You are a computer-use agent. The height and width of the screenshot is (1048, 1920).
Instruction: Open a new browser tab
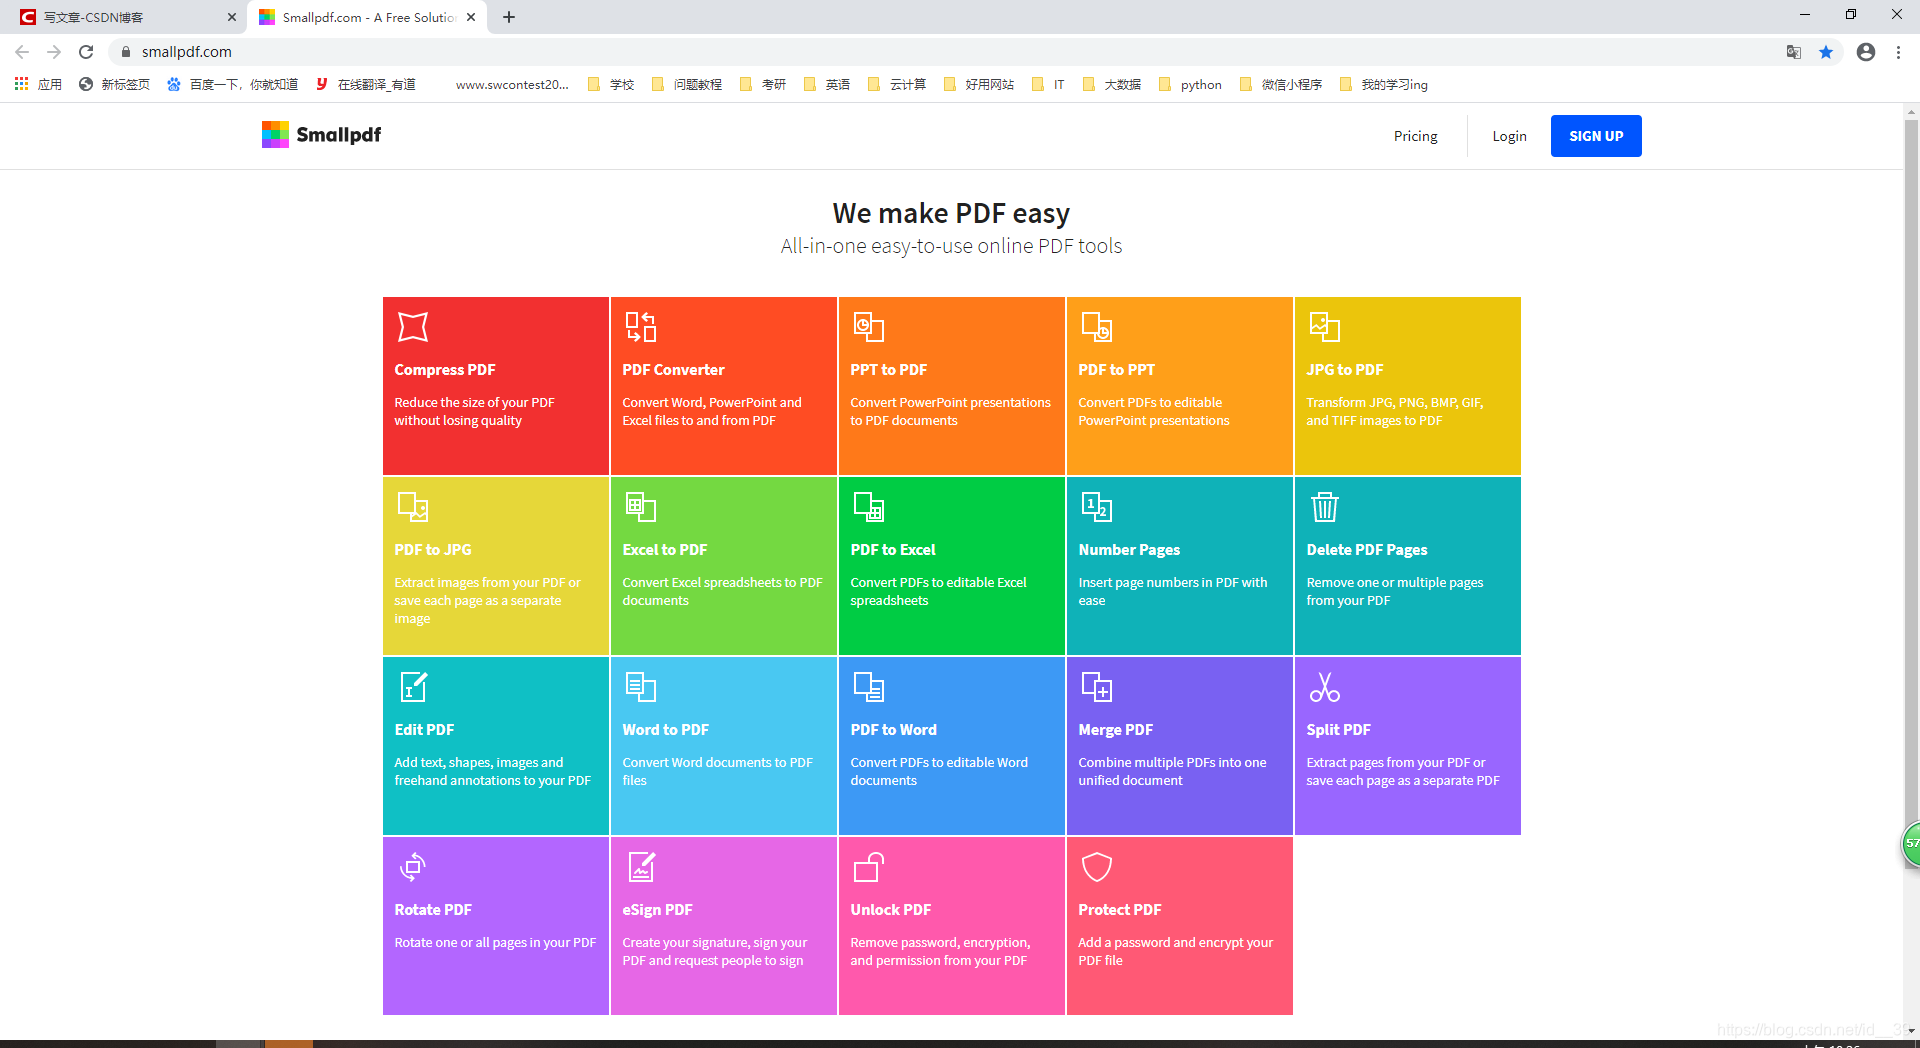(x=509, y=17)
